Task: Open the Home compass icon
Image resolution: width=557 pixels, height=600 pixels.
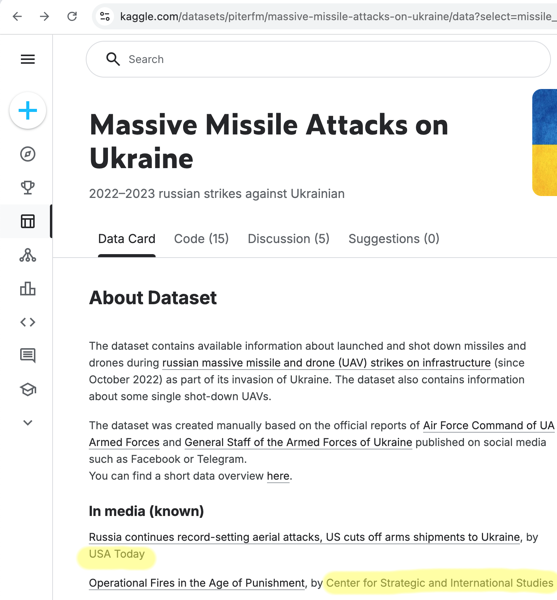Action: click(x=28, y=154)
